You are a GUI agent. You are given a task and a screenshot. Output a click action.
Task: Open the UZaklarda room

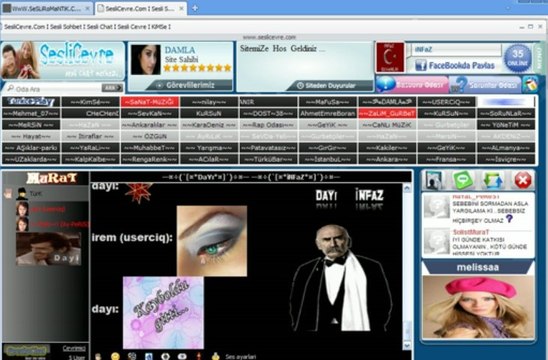point(31,159)
